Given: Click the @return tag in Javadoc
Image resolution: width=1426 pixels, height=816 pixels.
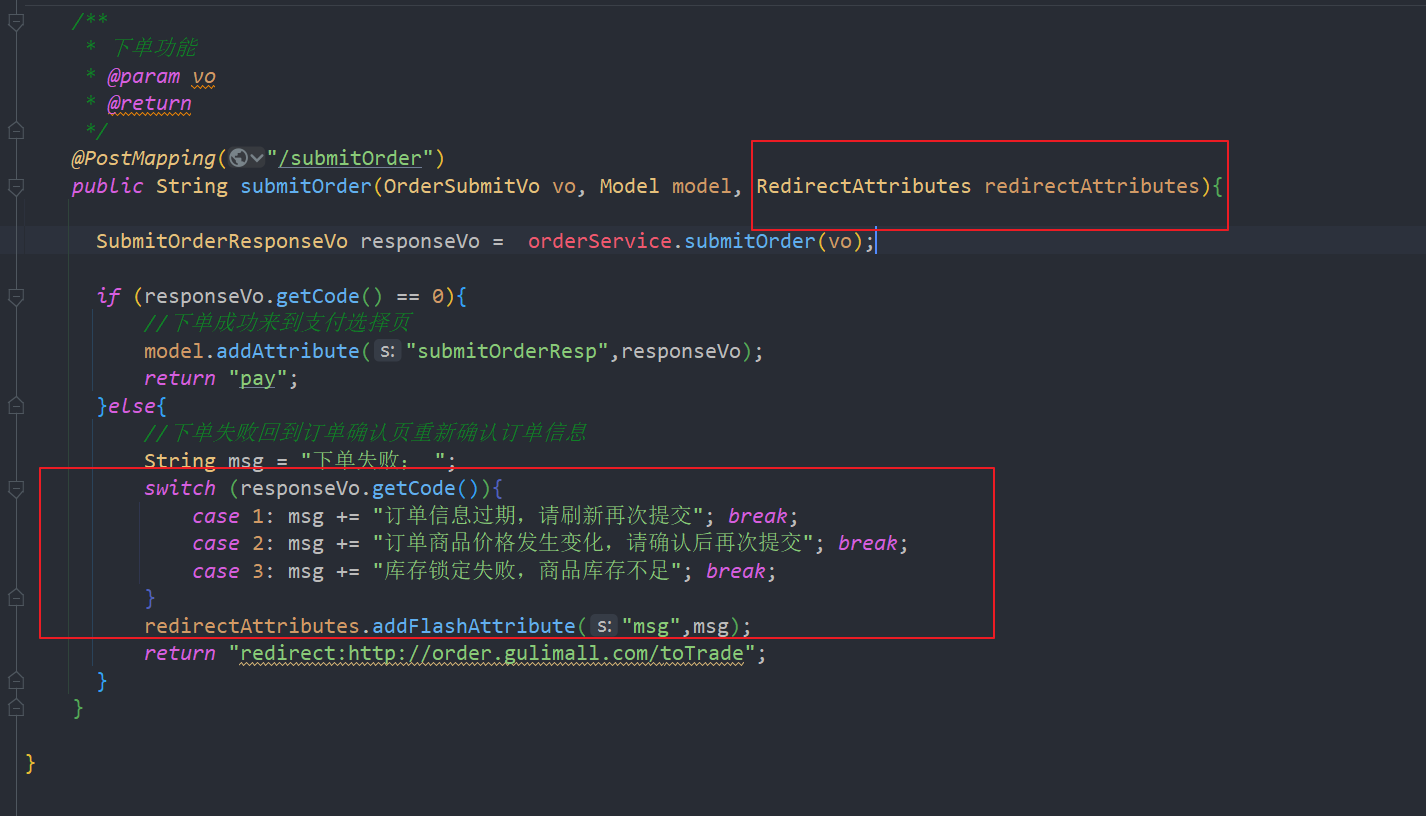Looking at the screenshot, I should (149, 103).
